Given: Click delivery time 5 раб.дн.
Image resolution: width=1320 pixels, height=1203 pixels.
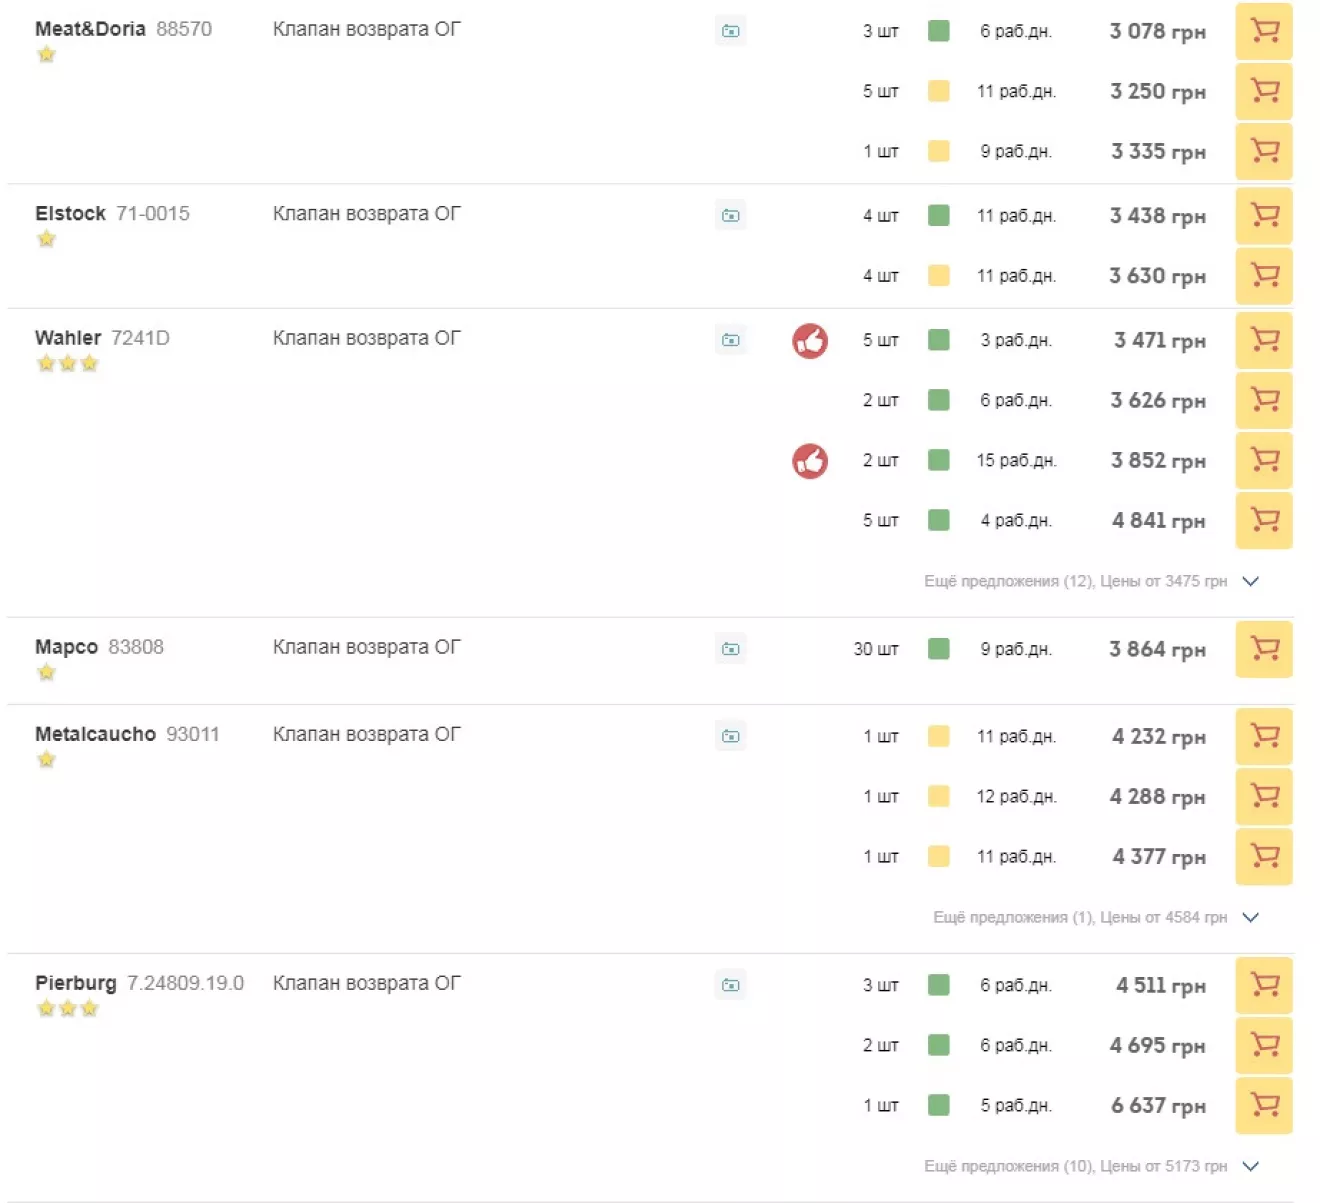Looking at the screenshot, I should point(1016,1106).
